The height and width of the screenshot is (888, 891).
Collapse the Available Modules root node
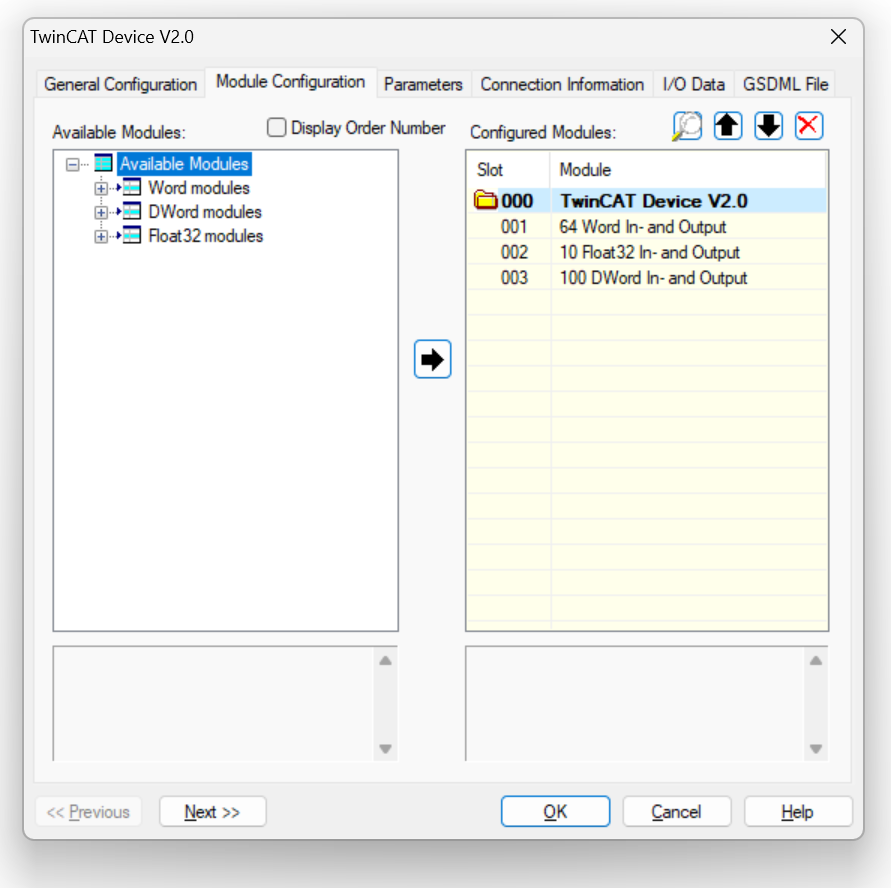(x=73, y=165)
